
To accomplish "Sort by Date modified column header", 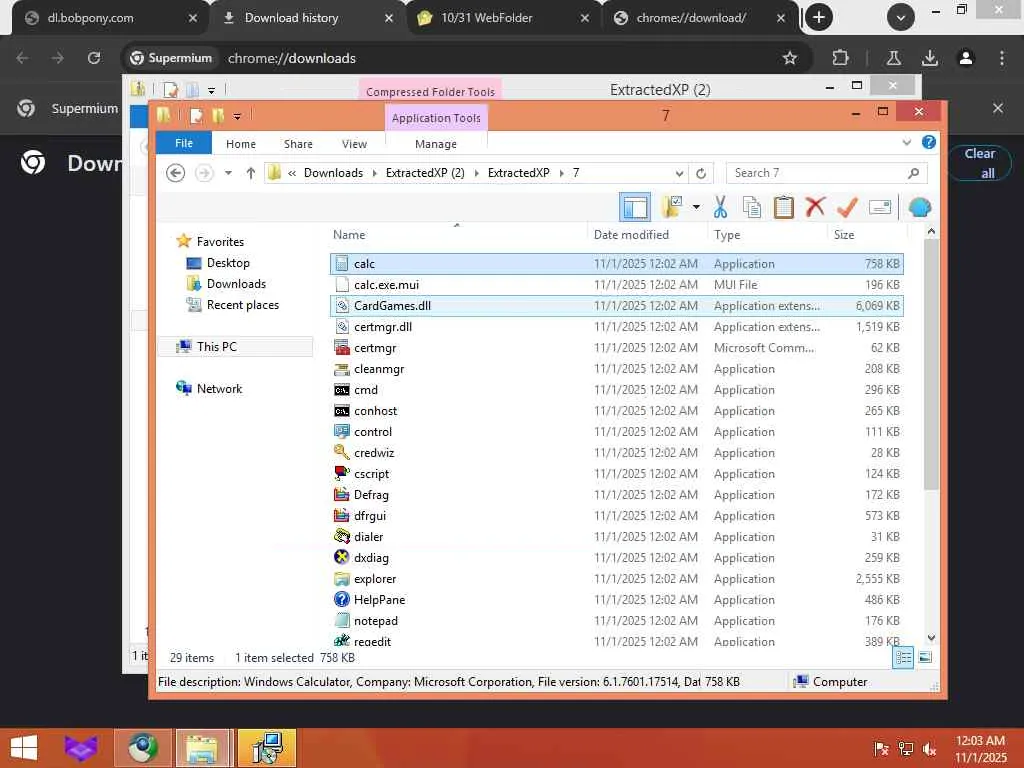I will pyautogui.click(x=631, y=234).
